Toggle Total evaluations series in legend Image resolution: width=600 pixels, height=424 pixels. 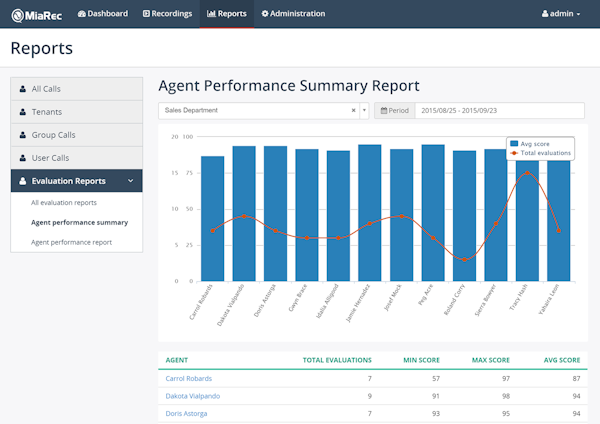coord(541,153)
